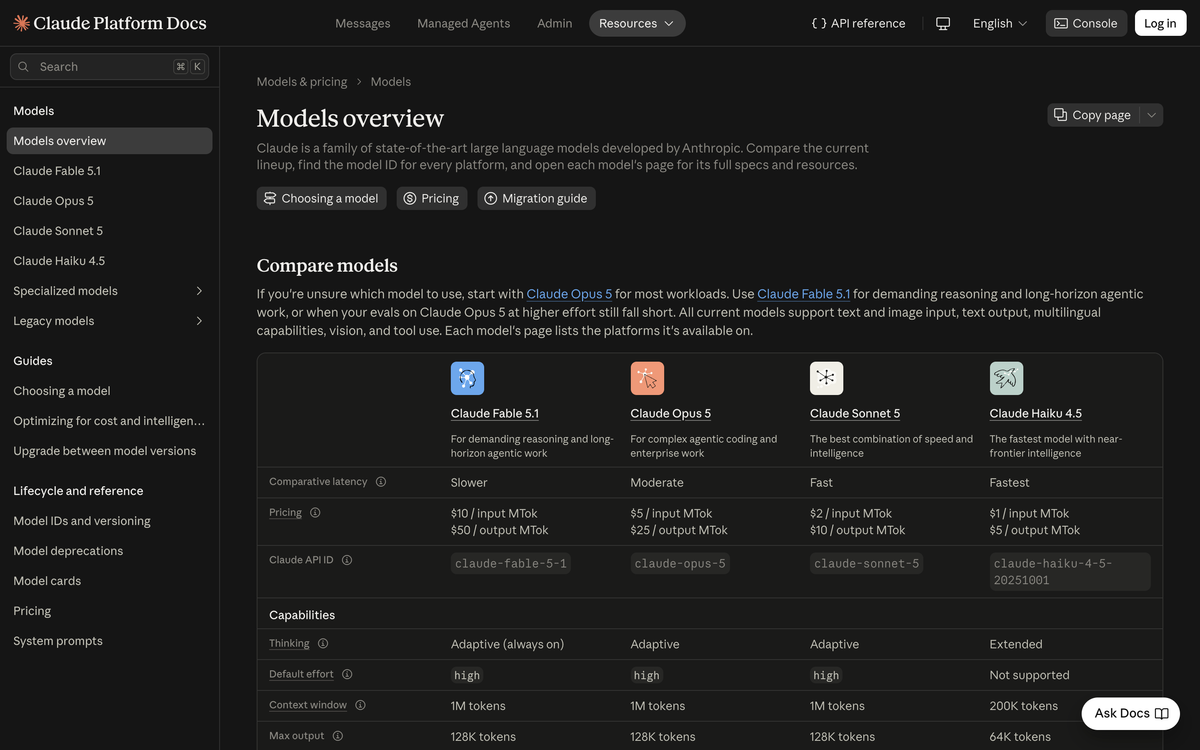
Task: Click the claude-sonnet-5 API ID code
Action: tap(866, 564)
